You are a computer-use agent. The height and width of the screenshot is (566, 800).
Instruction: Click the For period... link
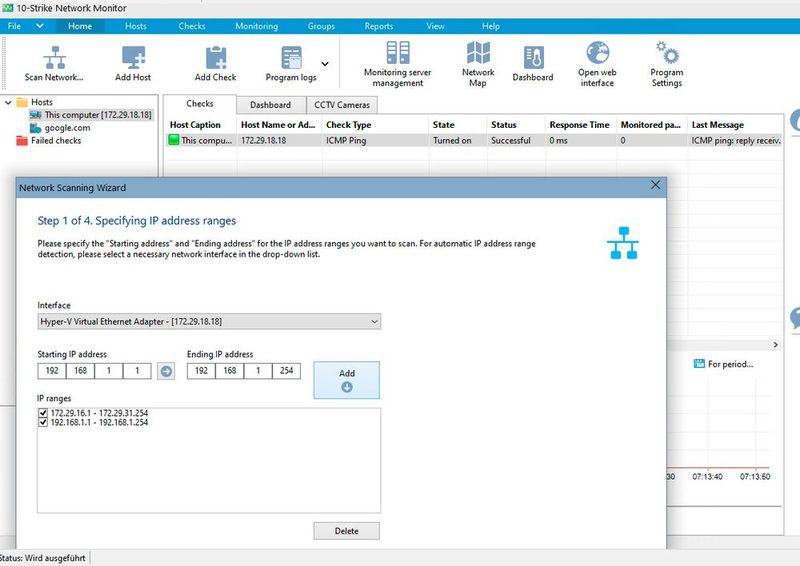click(730, 364)
